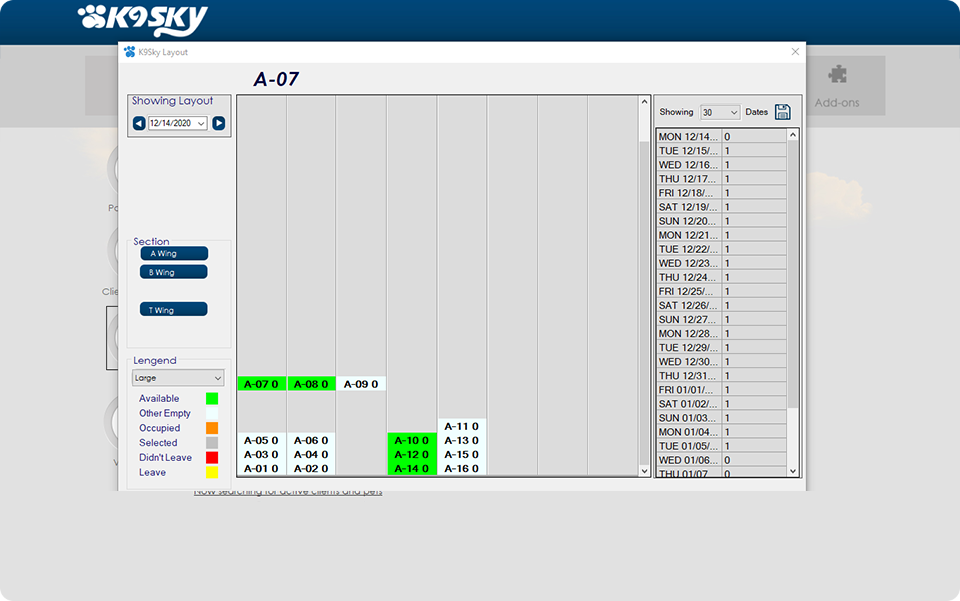Click the yellow Leave color swatch
Viewport: 960px width, 601px height.
(x=212, y=472)
